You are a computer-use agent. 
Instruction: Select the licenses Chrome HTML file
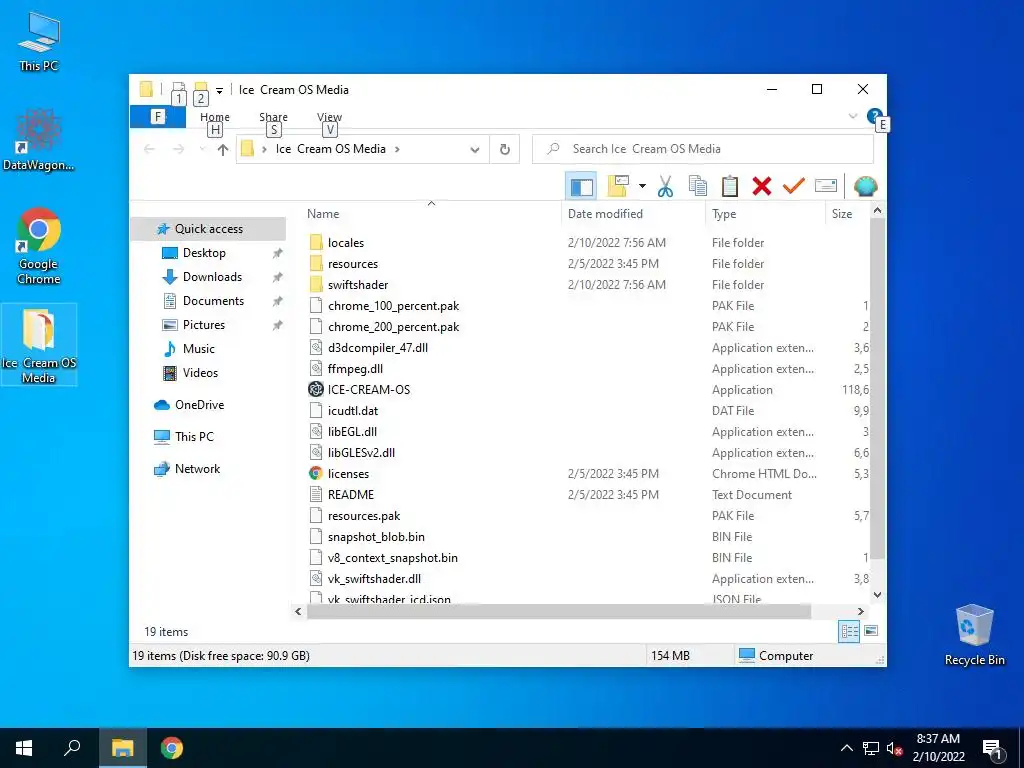pyautogui.click(x=348, y=474)
